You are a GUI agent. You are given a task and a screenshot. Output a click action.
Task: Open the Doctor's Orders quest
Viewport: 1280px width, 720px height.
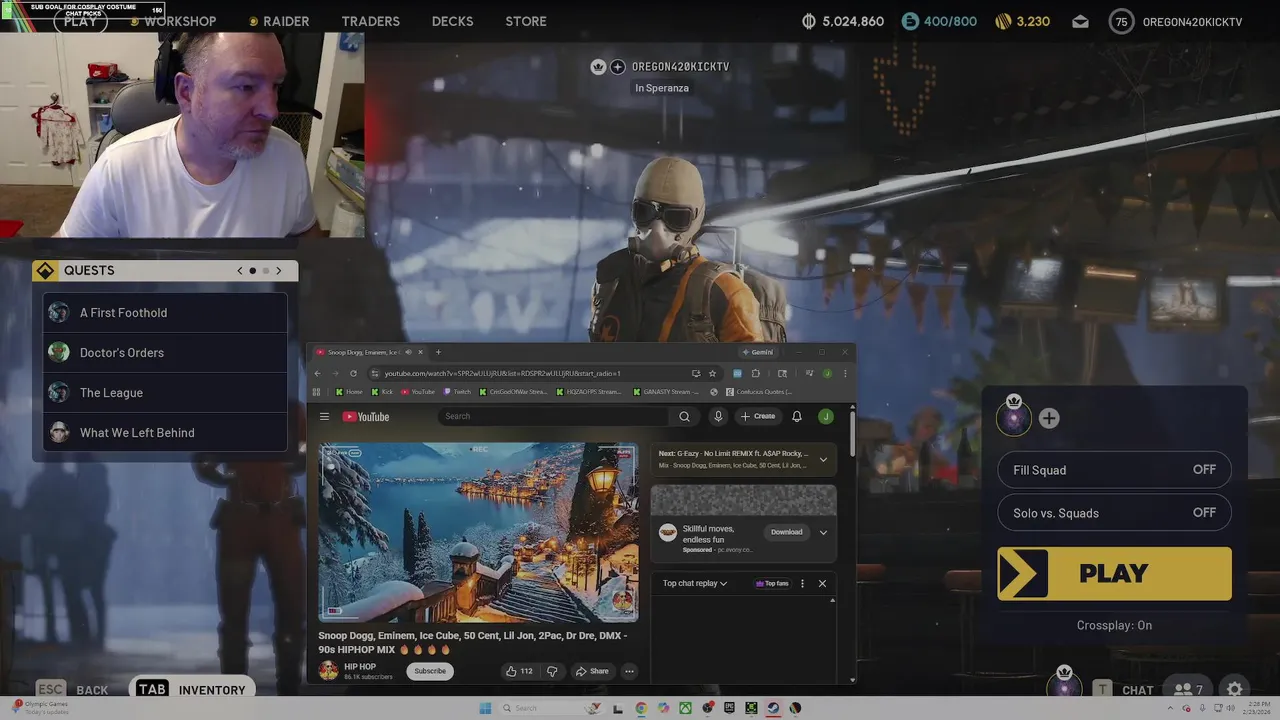tap(165, 352)
